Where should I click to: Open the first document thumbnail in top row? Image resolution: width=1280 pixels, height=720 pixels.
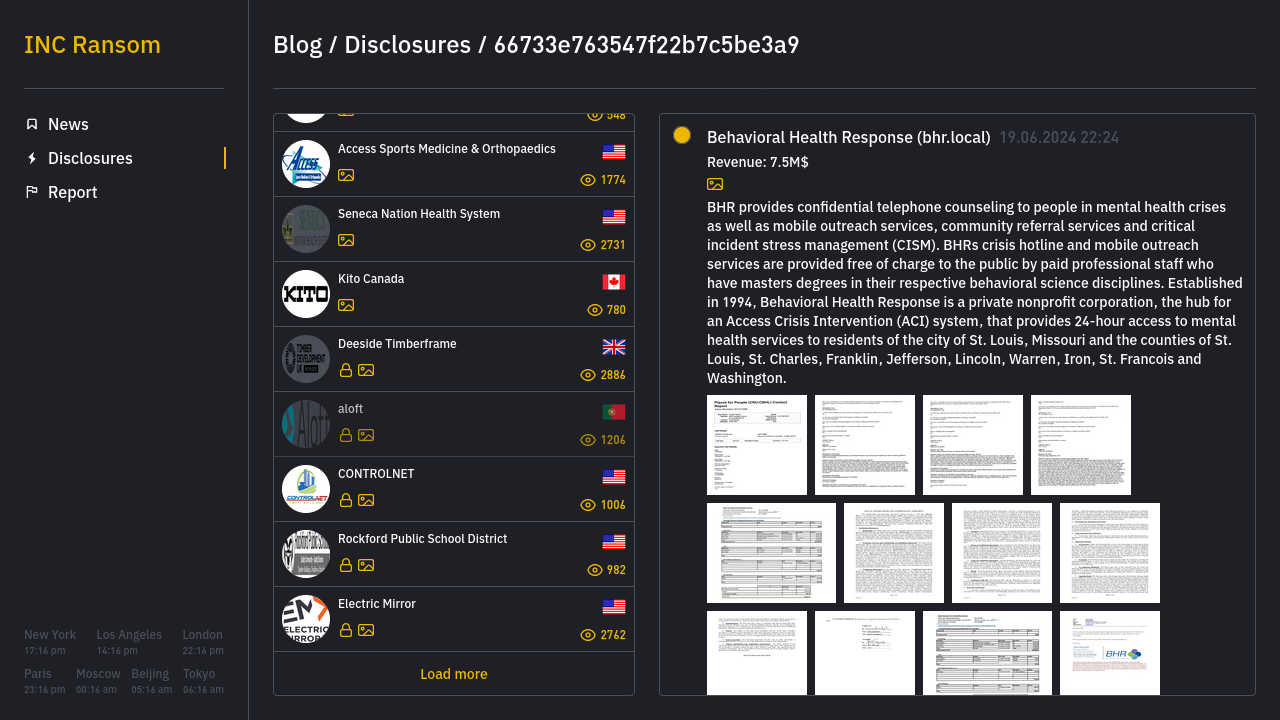pyautogui.click(x=757, y=445)
